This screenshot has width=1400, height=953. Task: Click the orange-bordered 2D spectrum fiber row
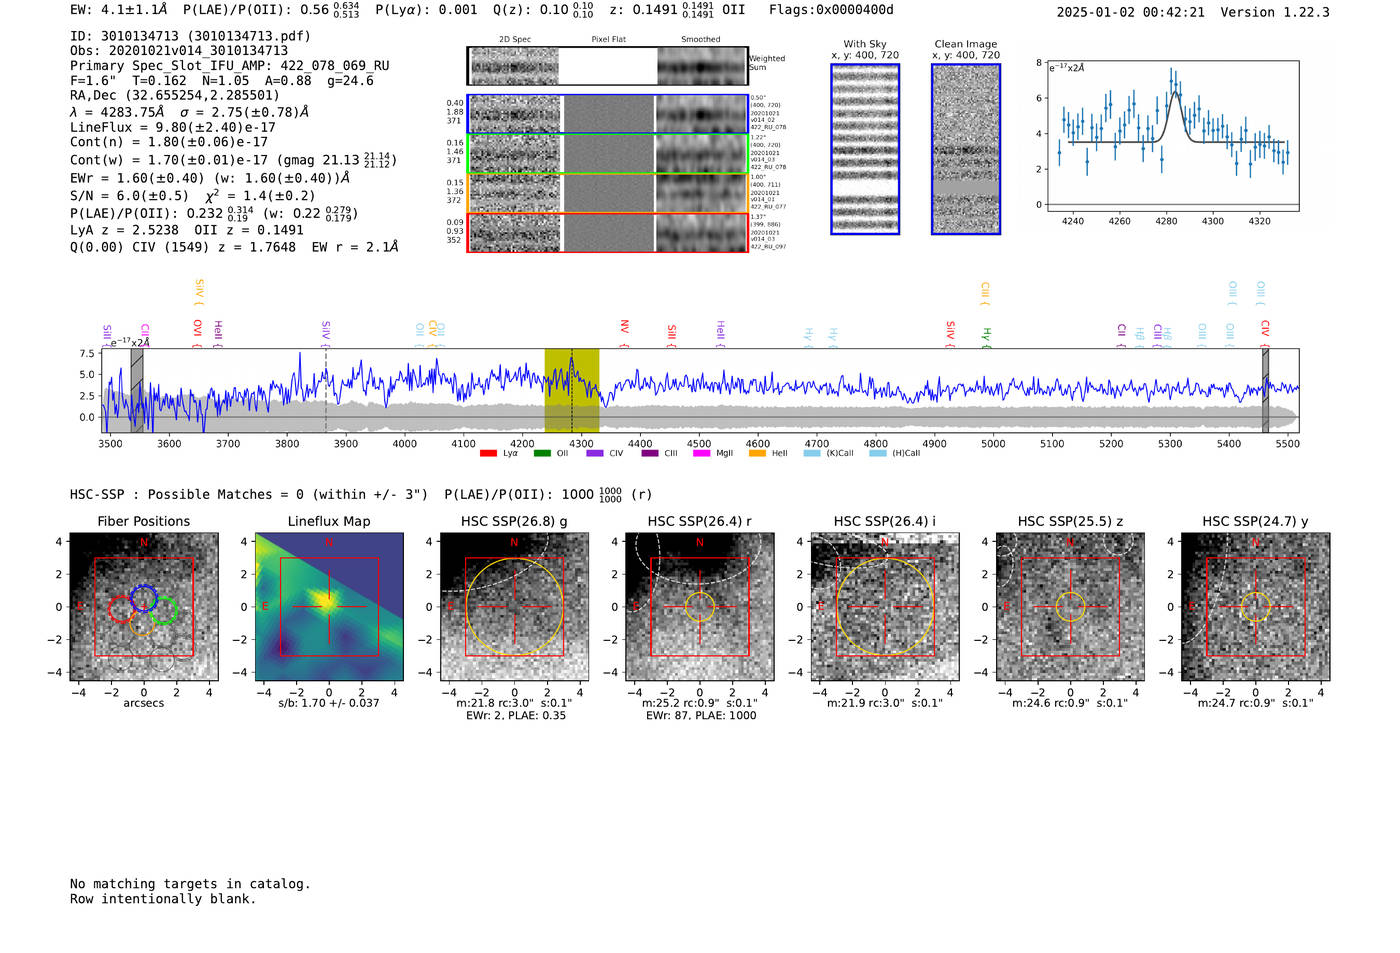pos(608,193)
